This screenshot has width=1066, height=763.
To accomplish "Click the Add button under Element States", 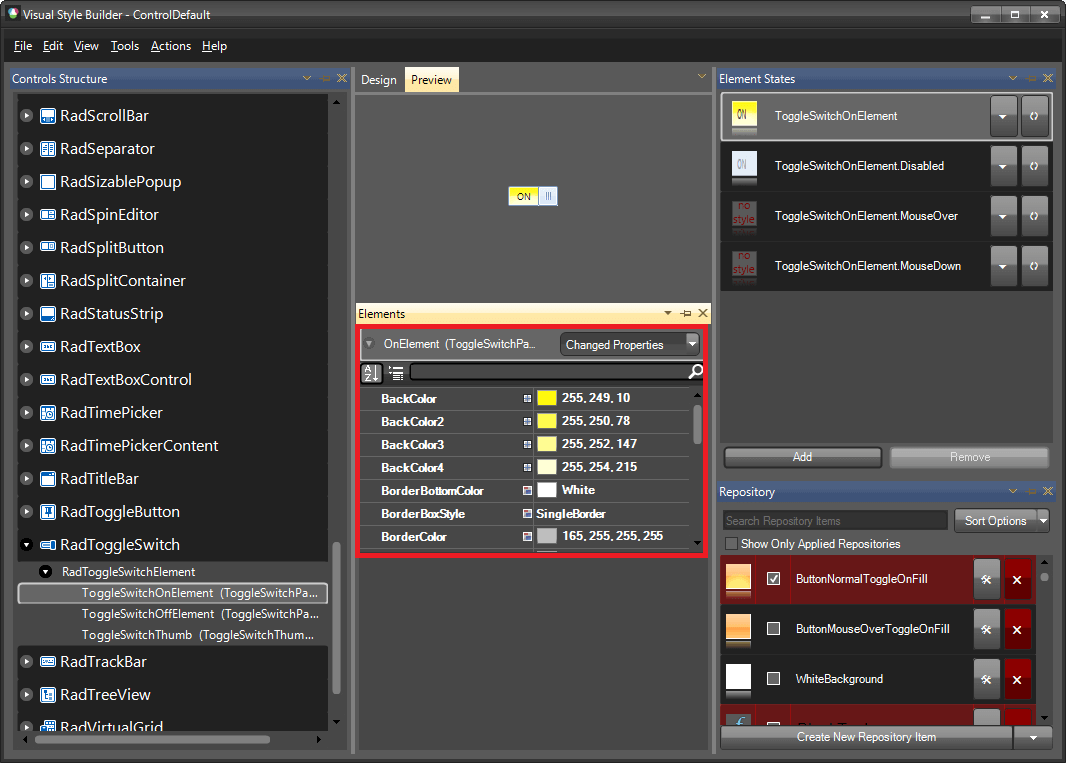I will point(801,456).
